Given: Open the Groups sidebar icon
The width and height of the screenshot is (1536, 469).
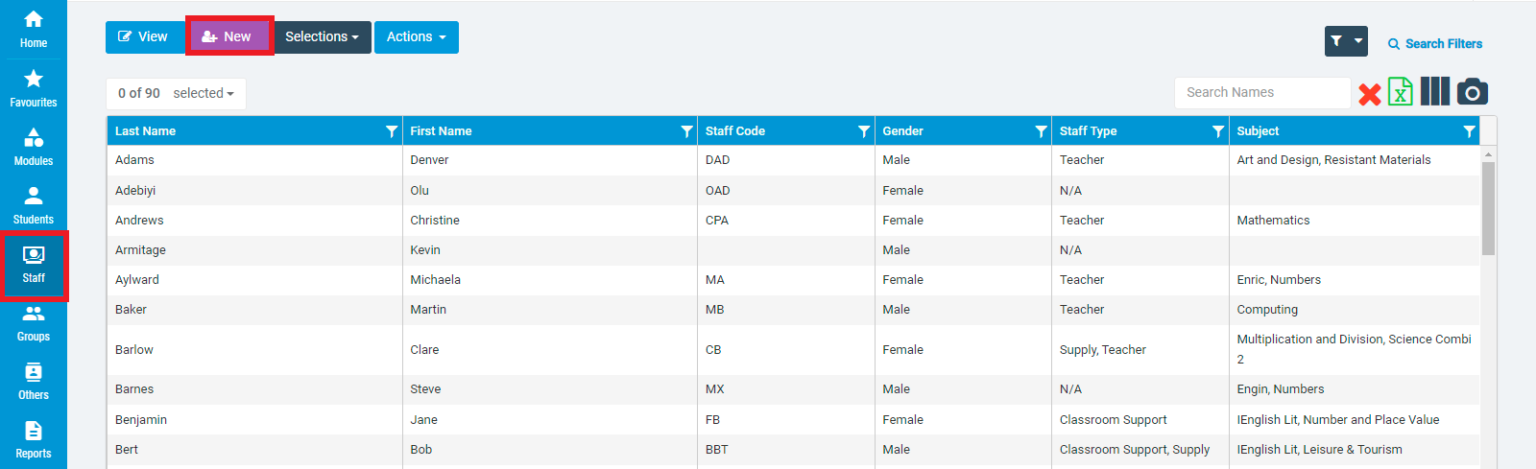Looking at the screenshot, I should (x=33, y=322).
